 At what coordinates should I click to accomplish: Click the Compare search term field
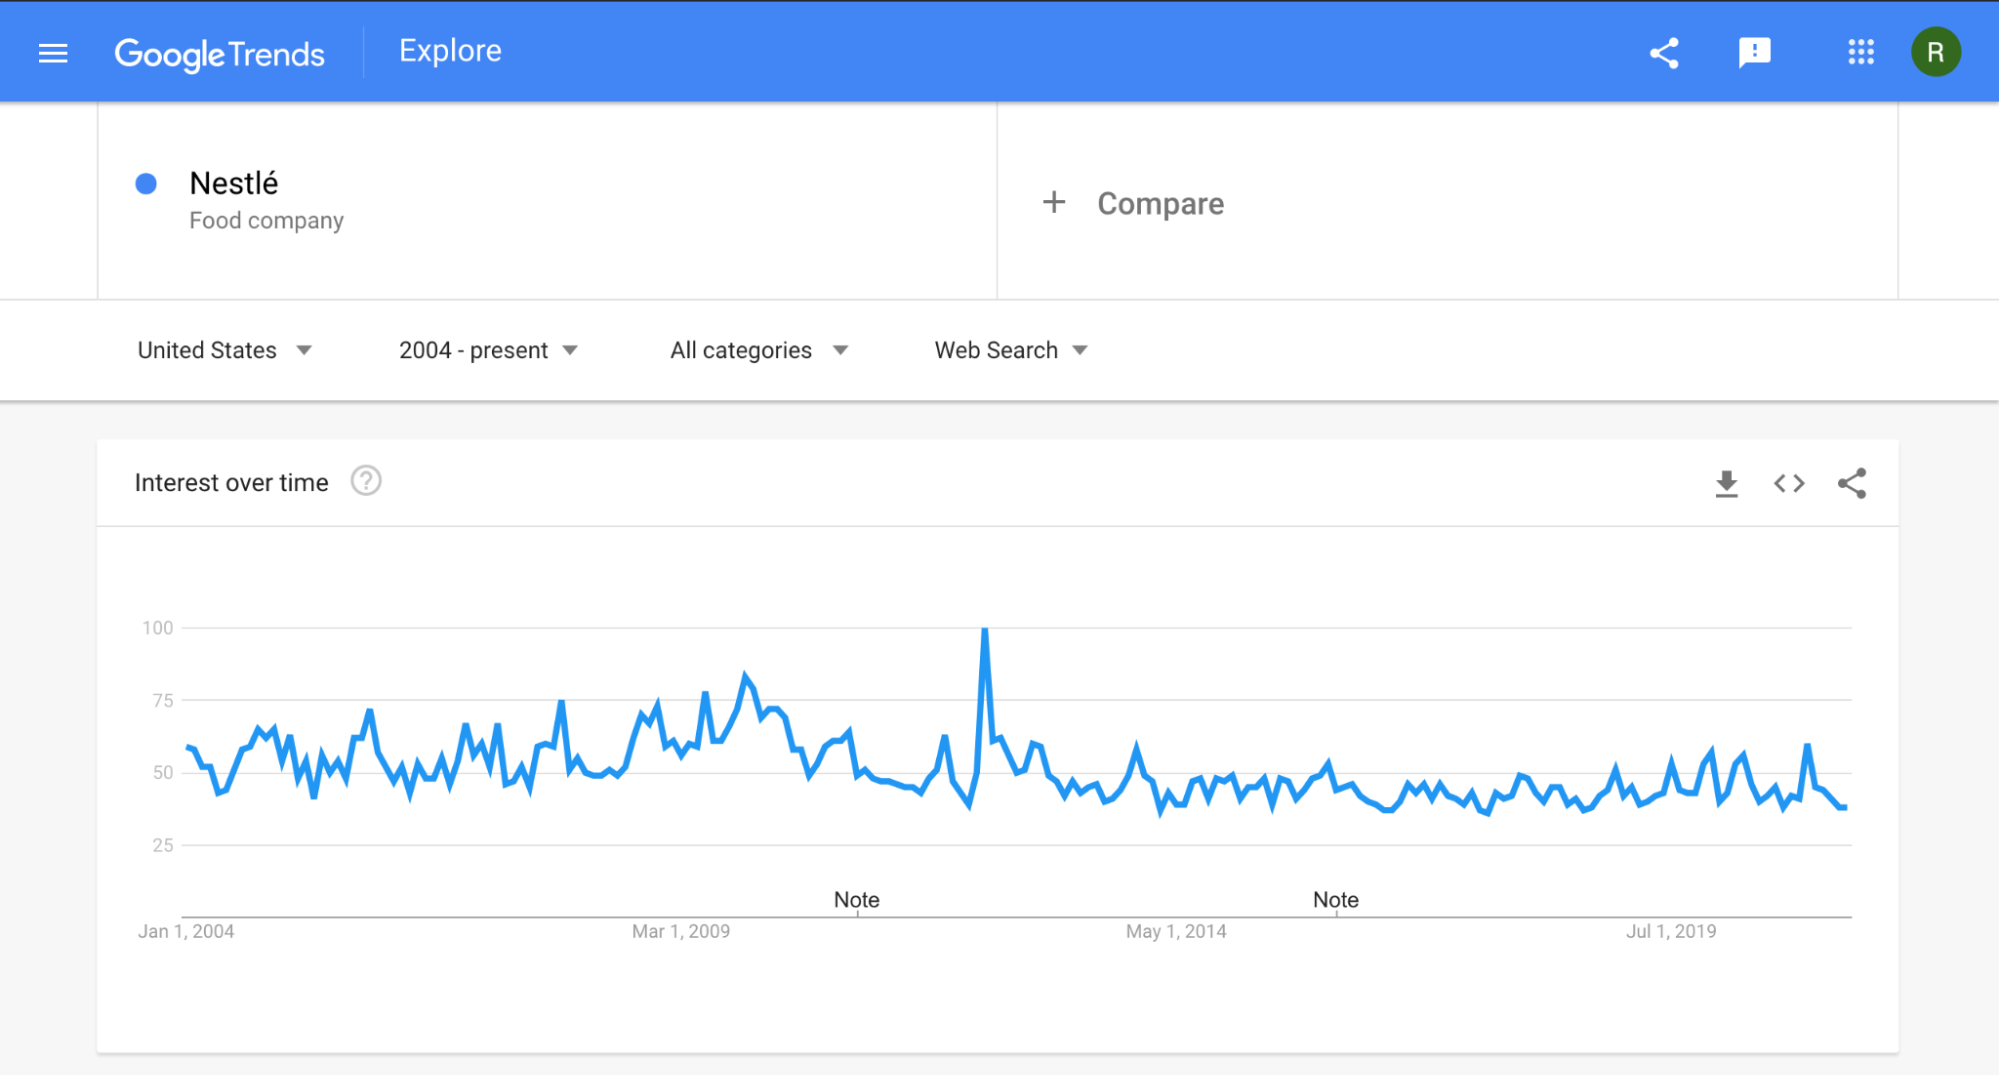click(1160, 204)
